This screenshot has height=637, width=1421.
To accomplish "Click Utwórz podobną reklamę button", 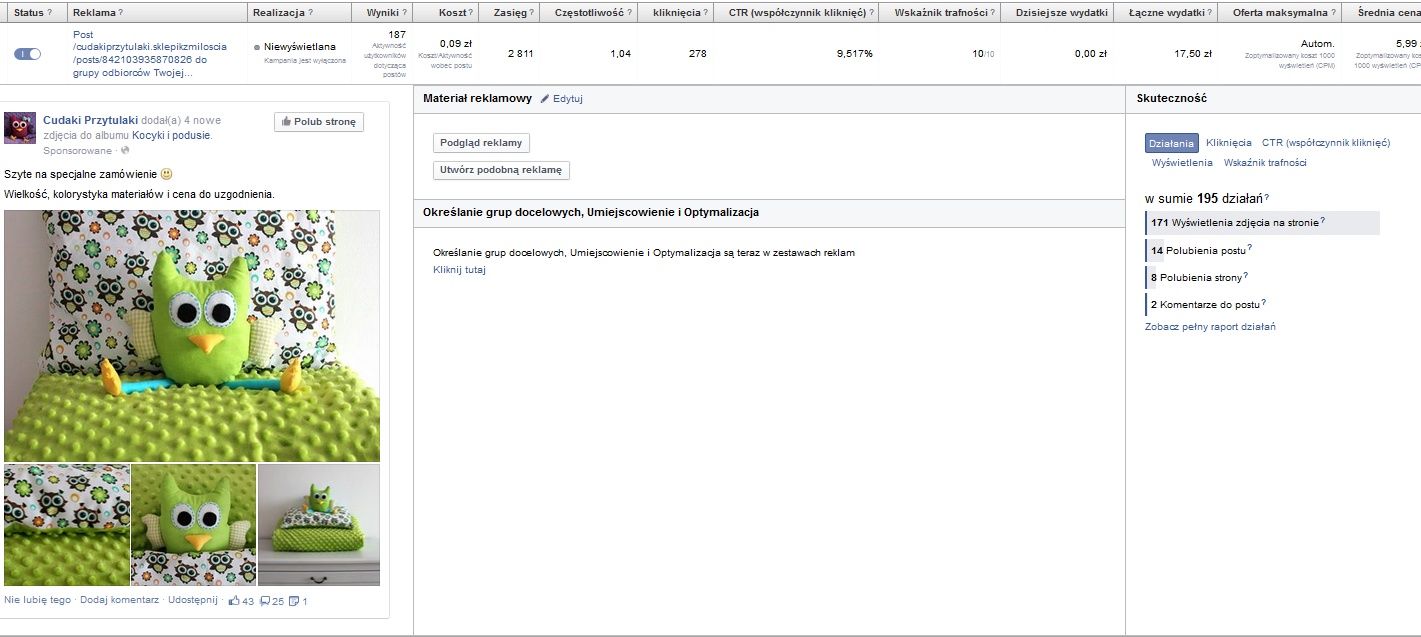I will pyautogui.click(x=501, y=170).
